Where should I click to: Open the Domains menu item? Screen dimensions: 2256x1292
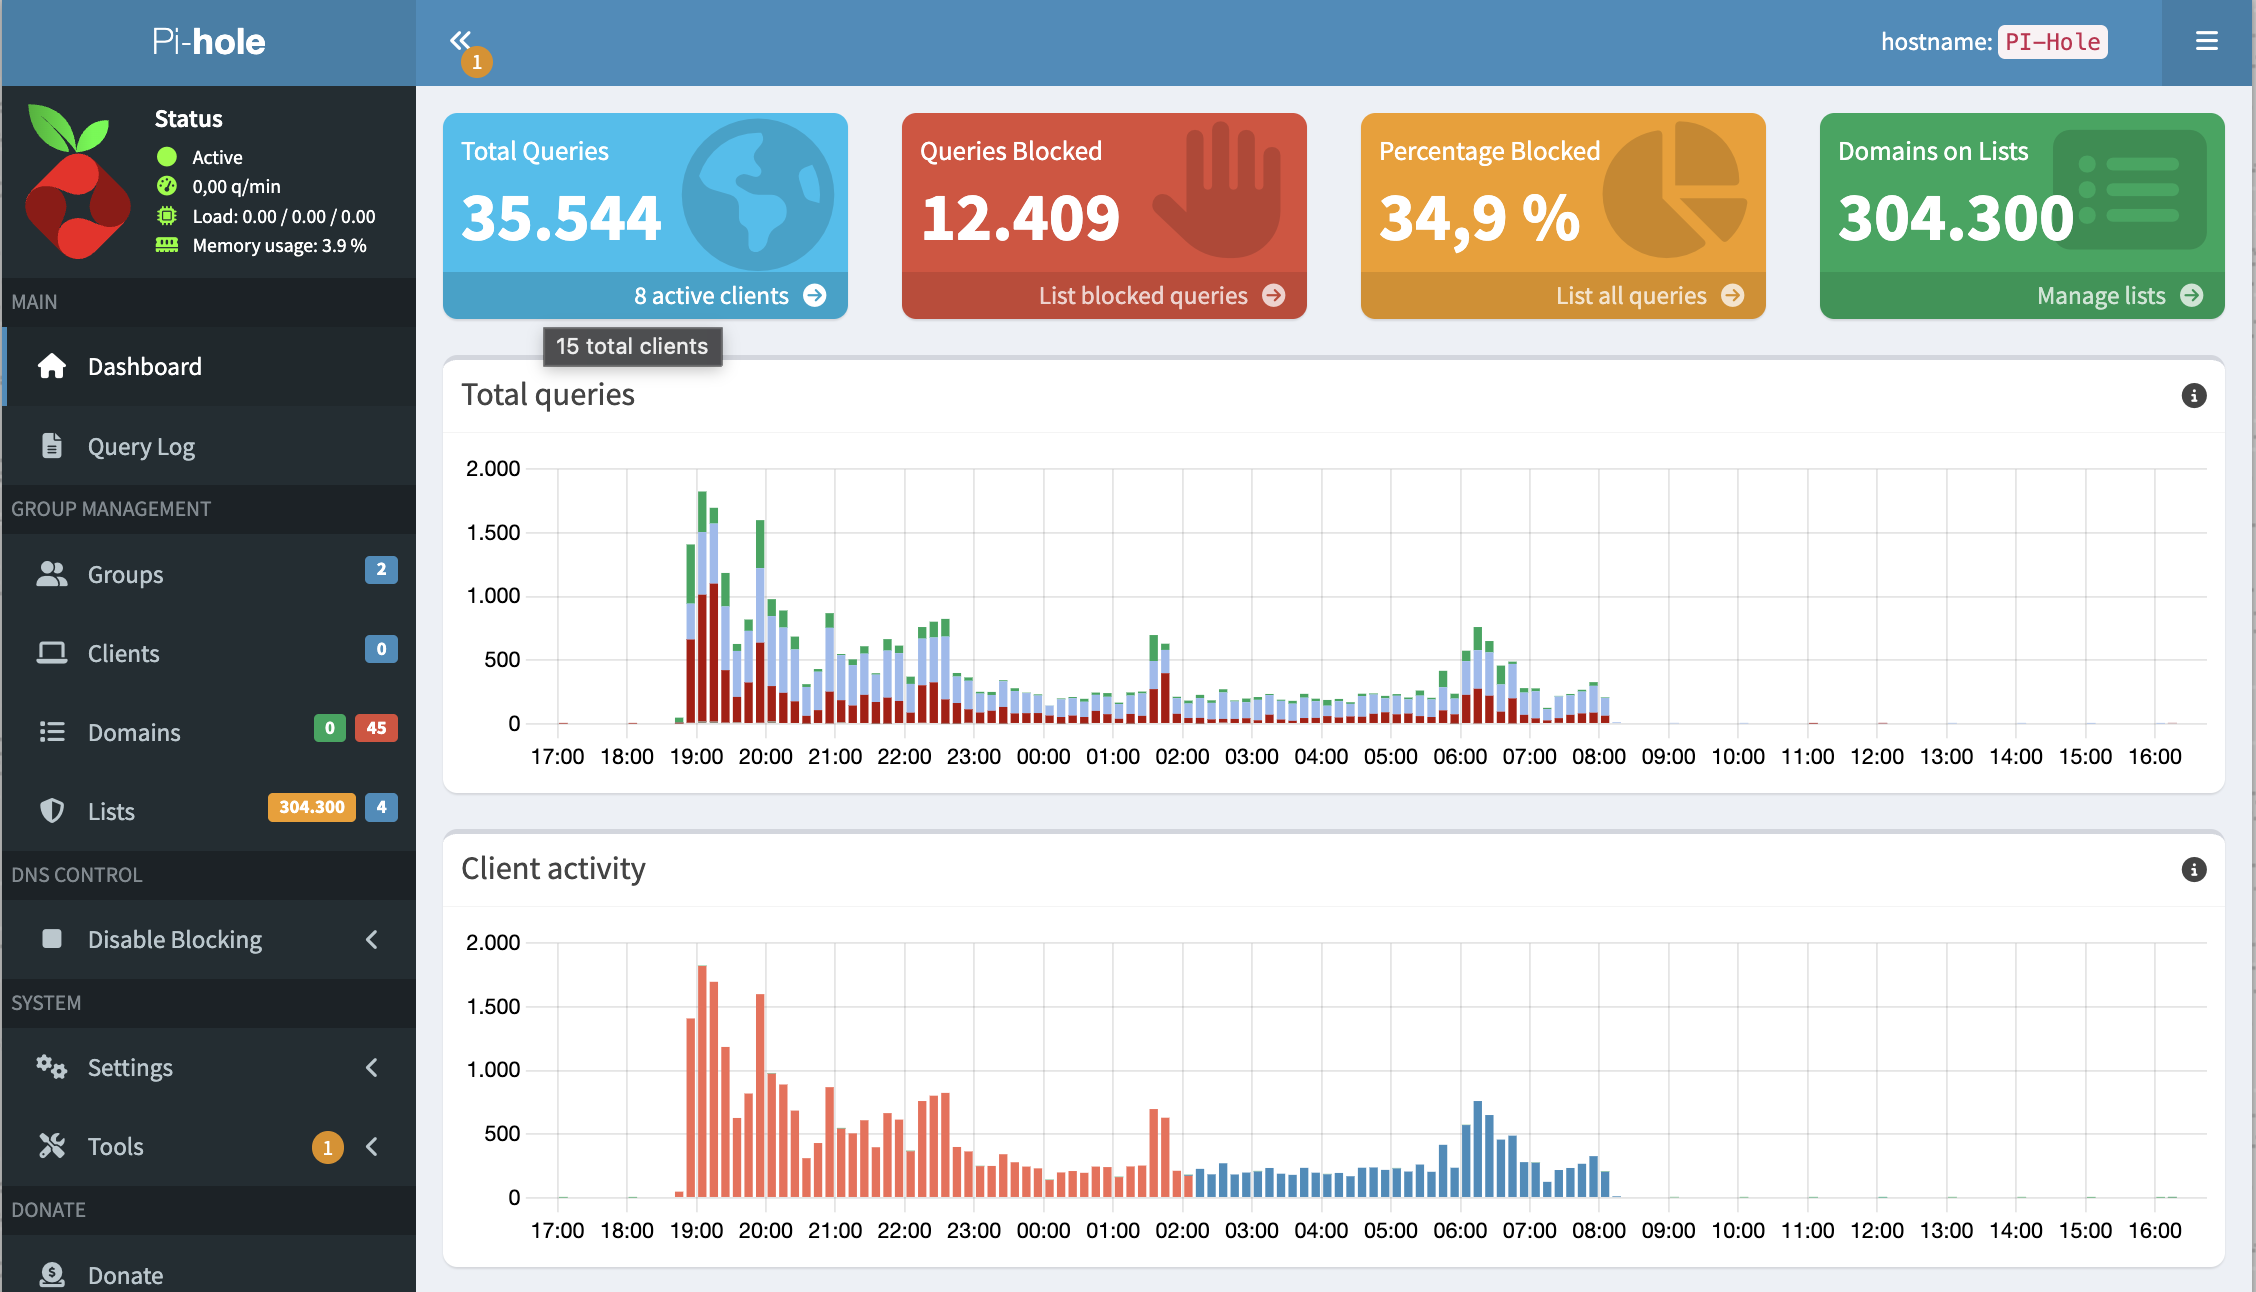tap(134, 732)
